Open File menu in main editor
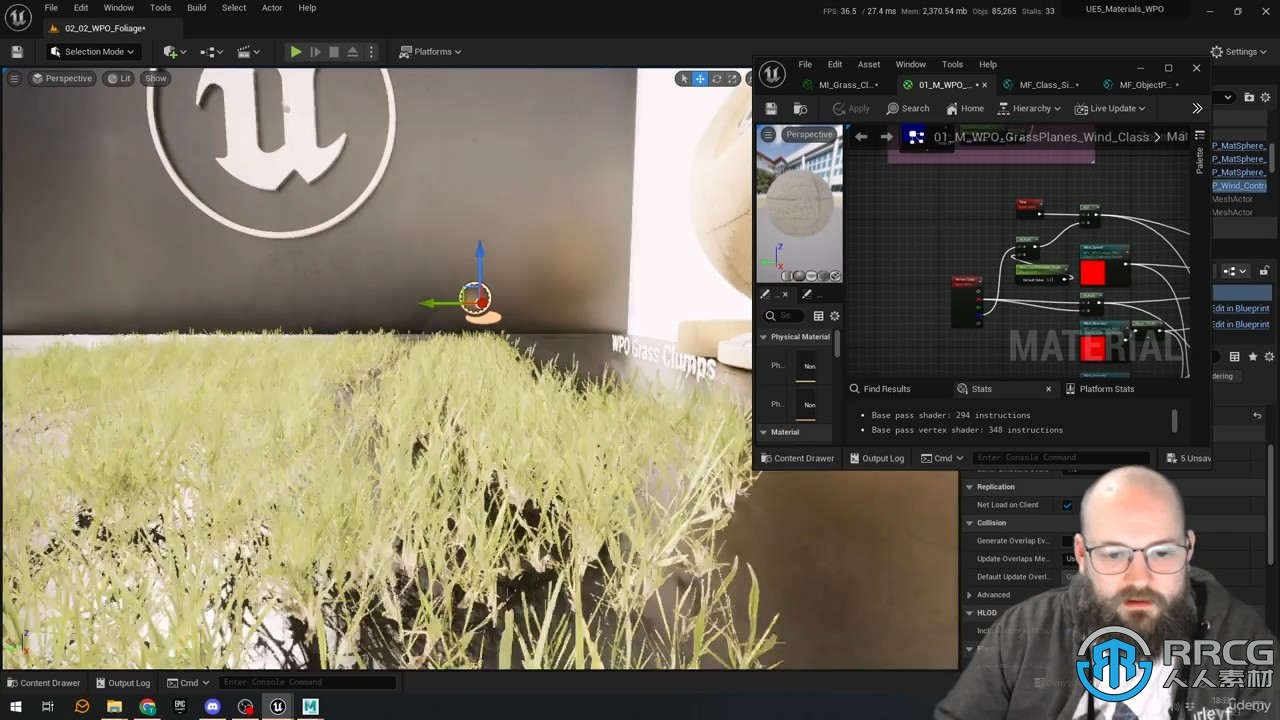The width and height of the screenshot is (1280, 720). click(51, 8)
